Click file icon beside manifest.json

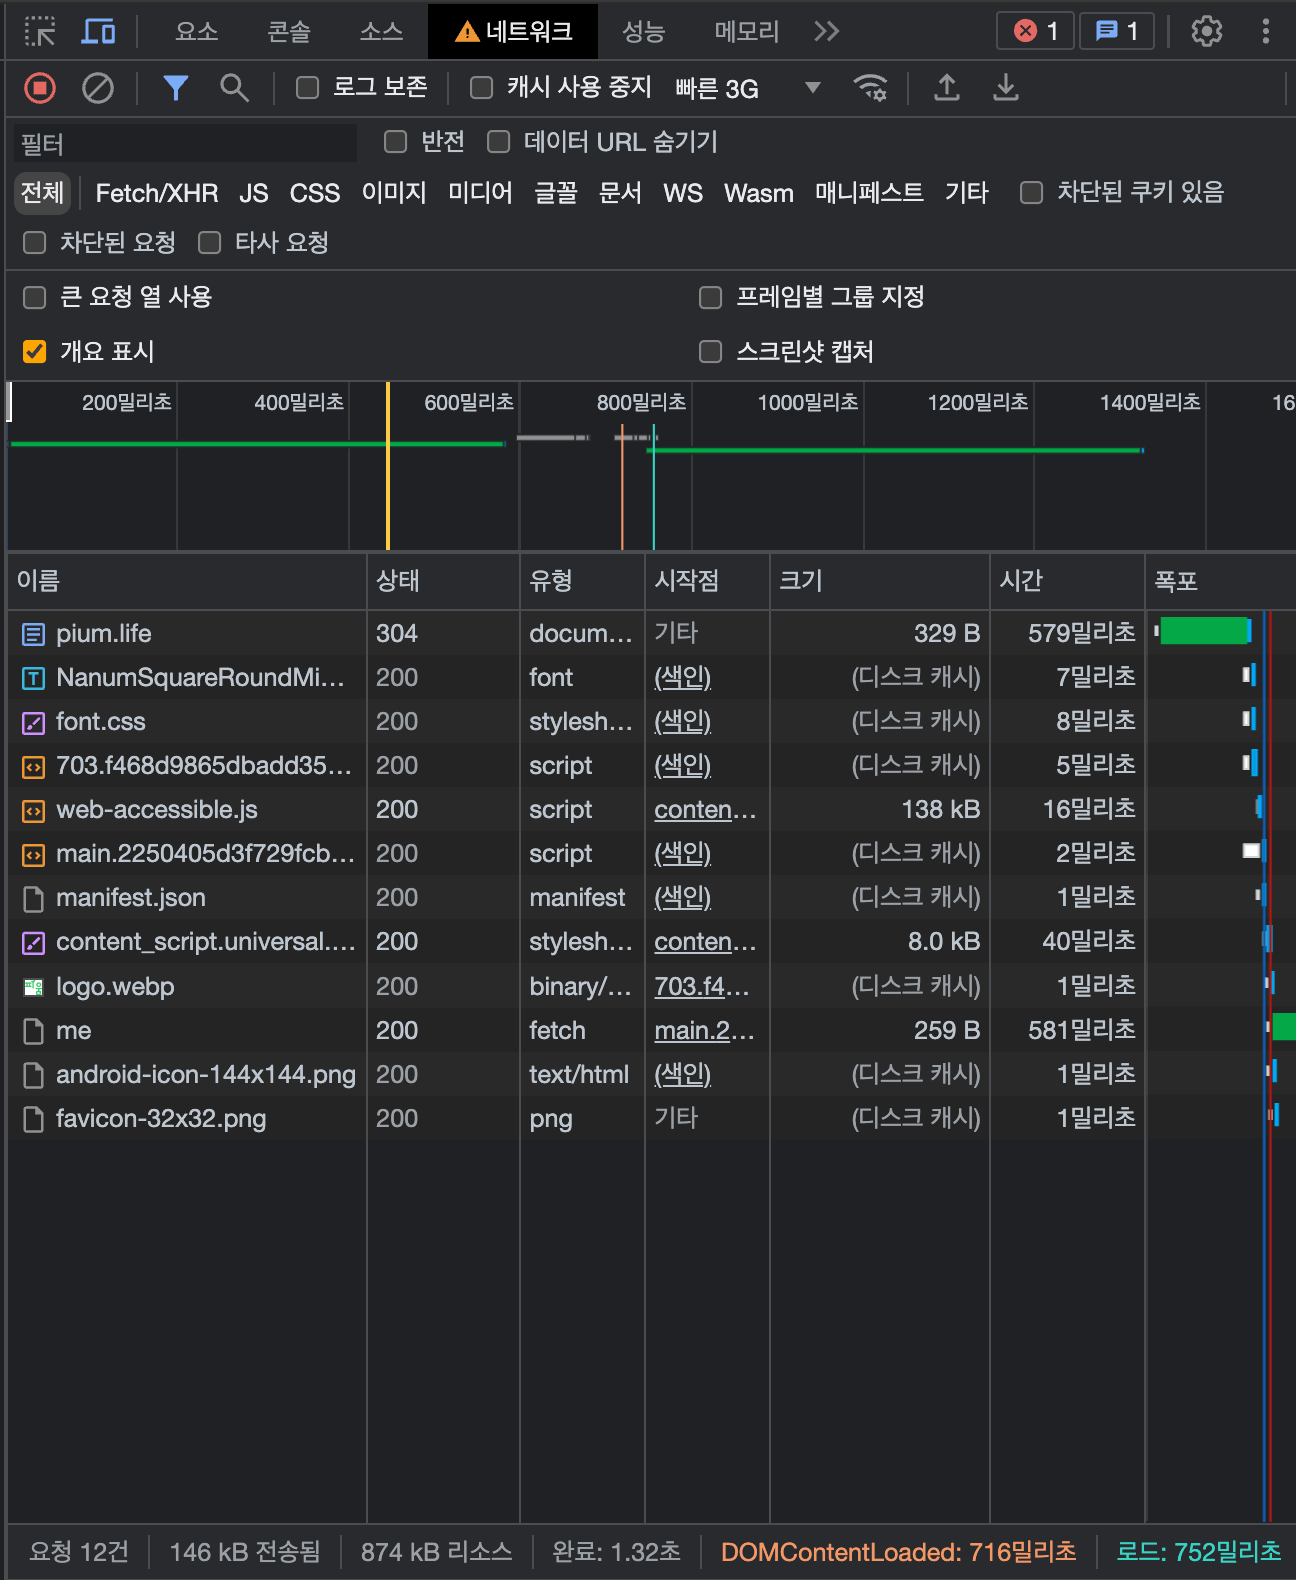pos(33,899)
